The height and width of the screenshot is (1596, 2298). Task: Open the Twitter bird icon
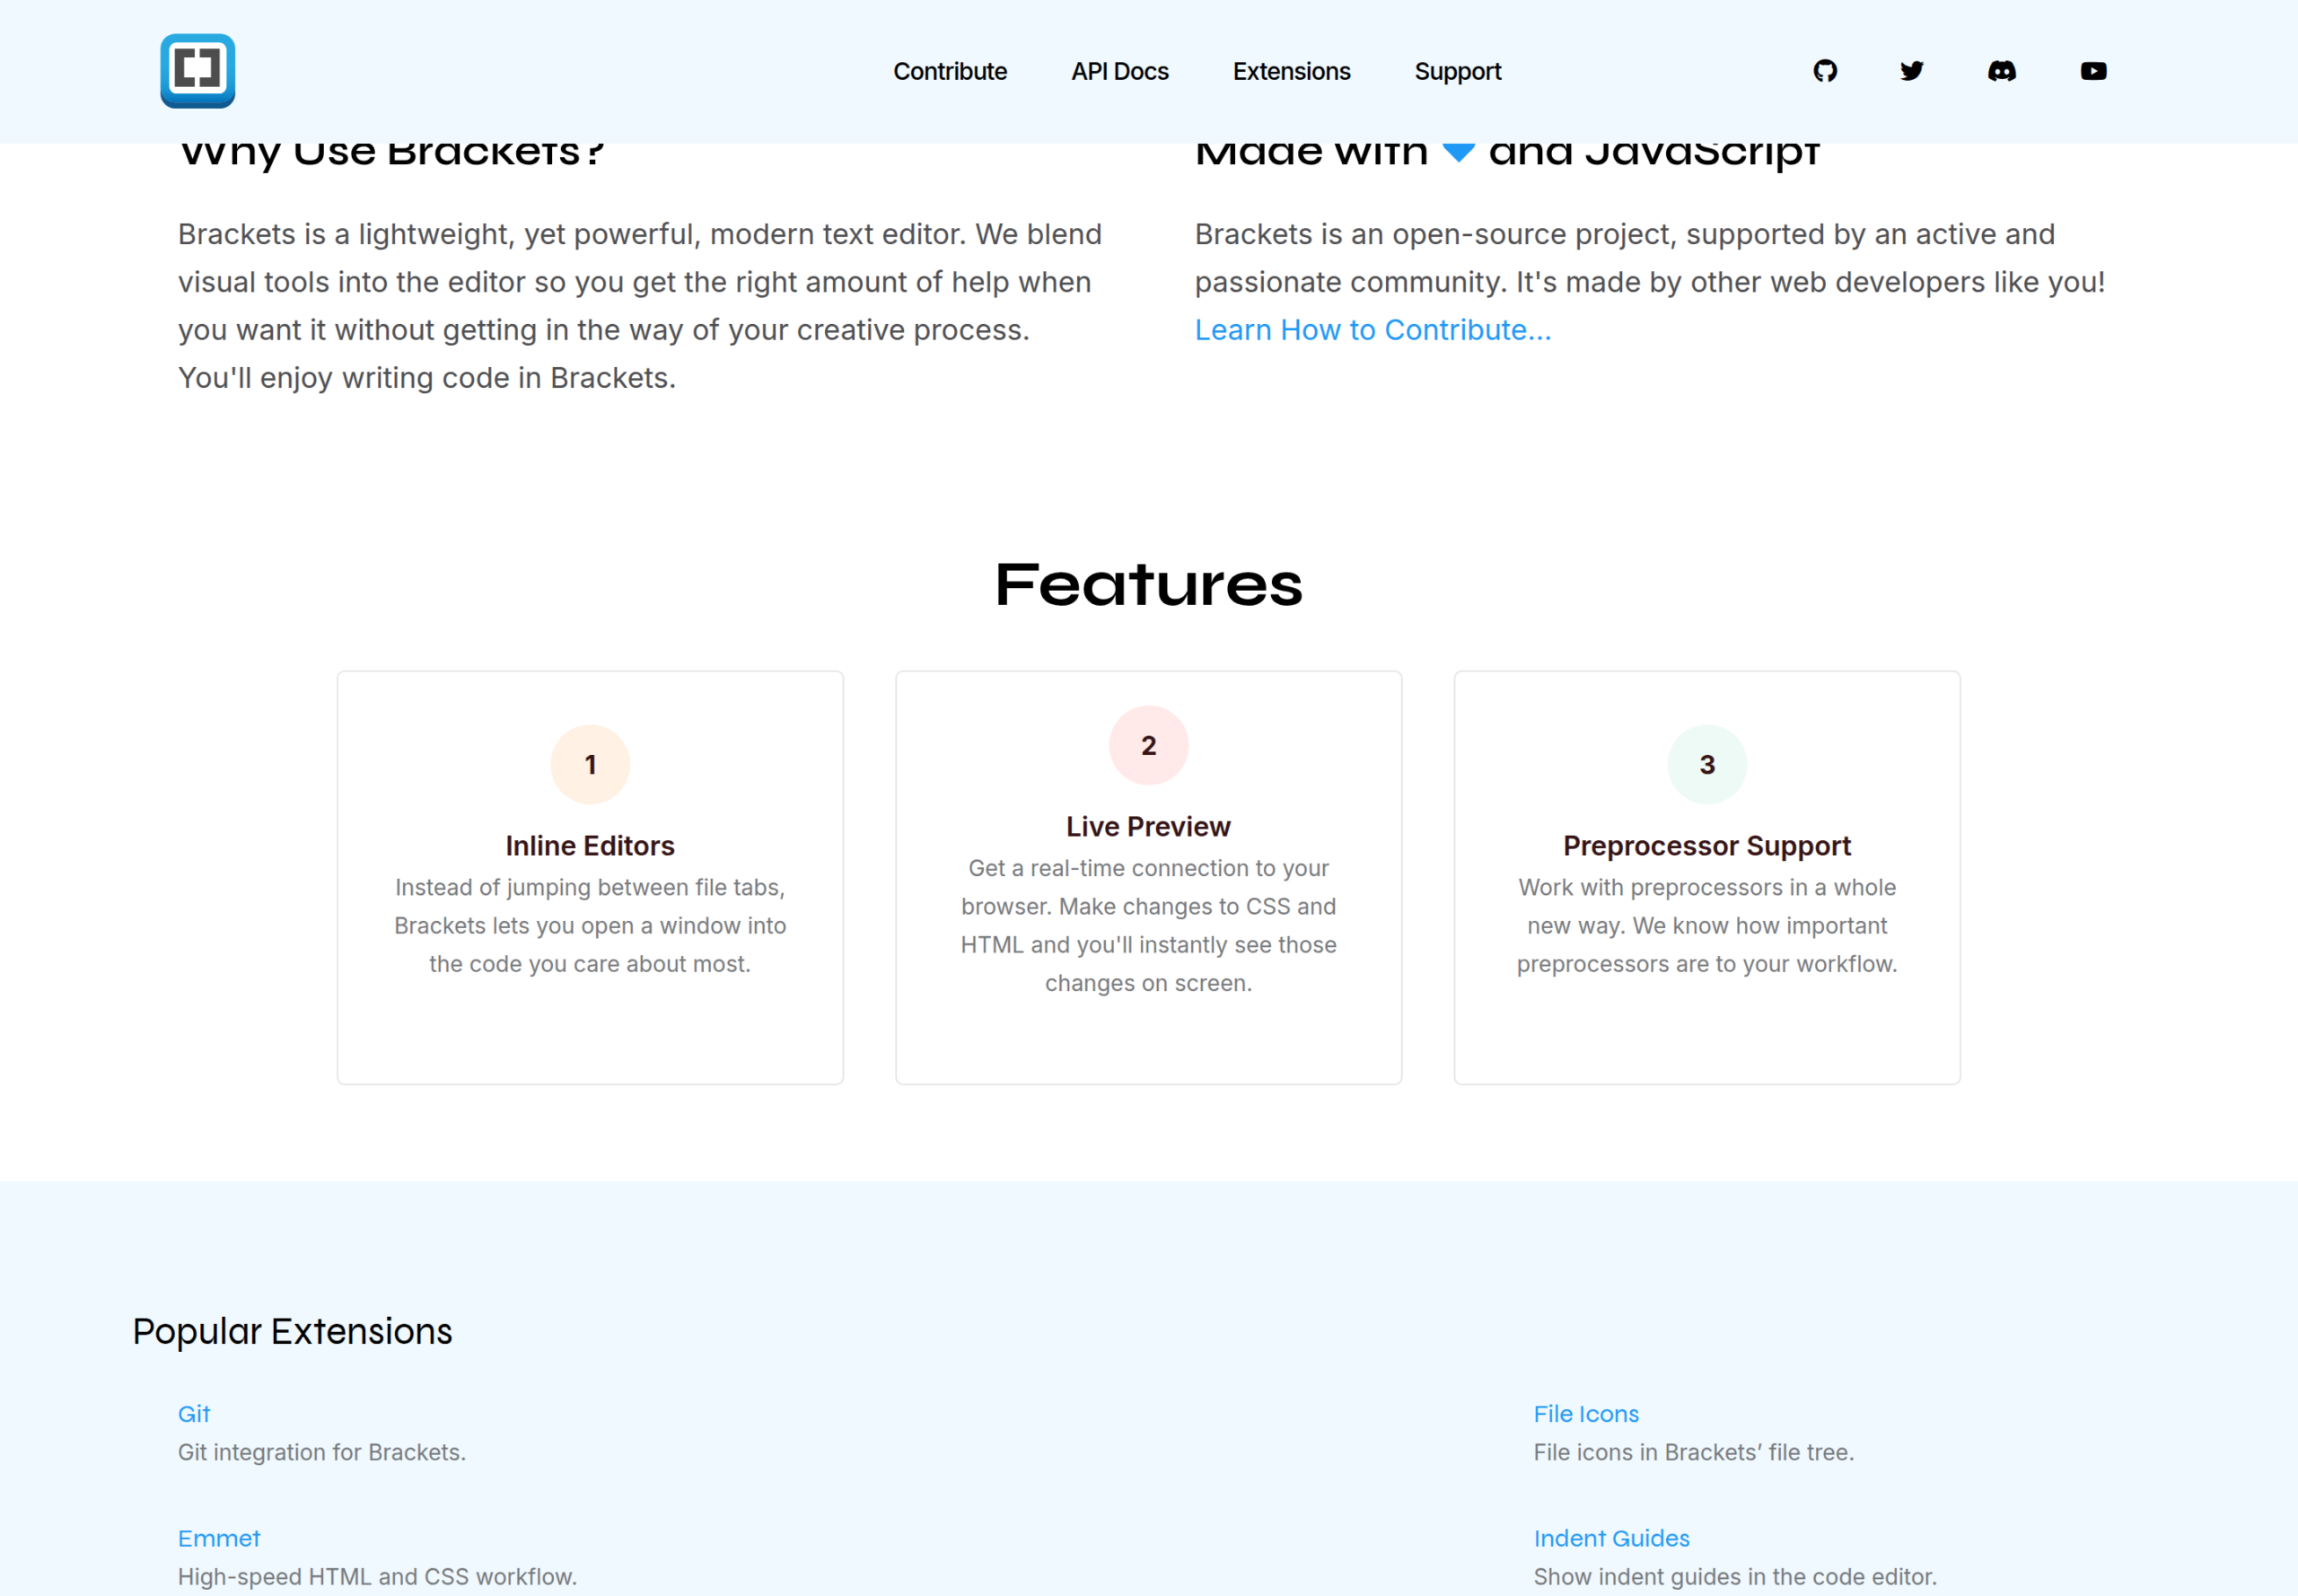coord(1912,71)
